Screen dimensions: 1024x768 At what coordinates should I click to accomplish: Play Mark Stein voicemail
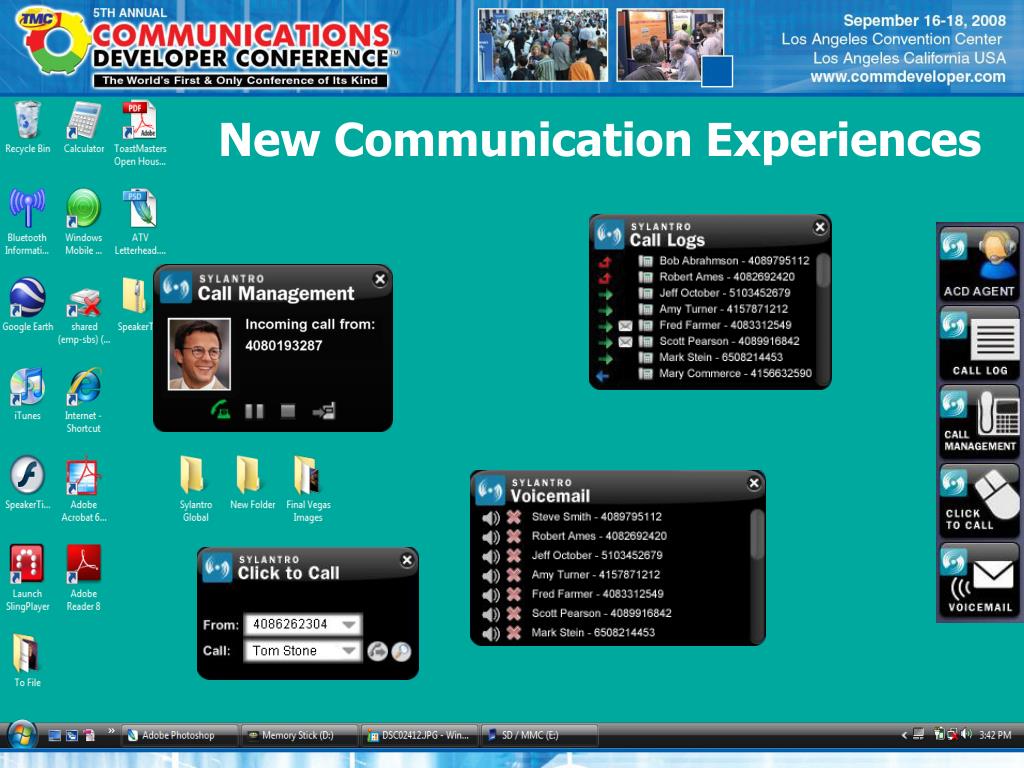490,633
